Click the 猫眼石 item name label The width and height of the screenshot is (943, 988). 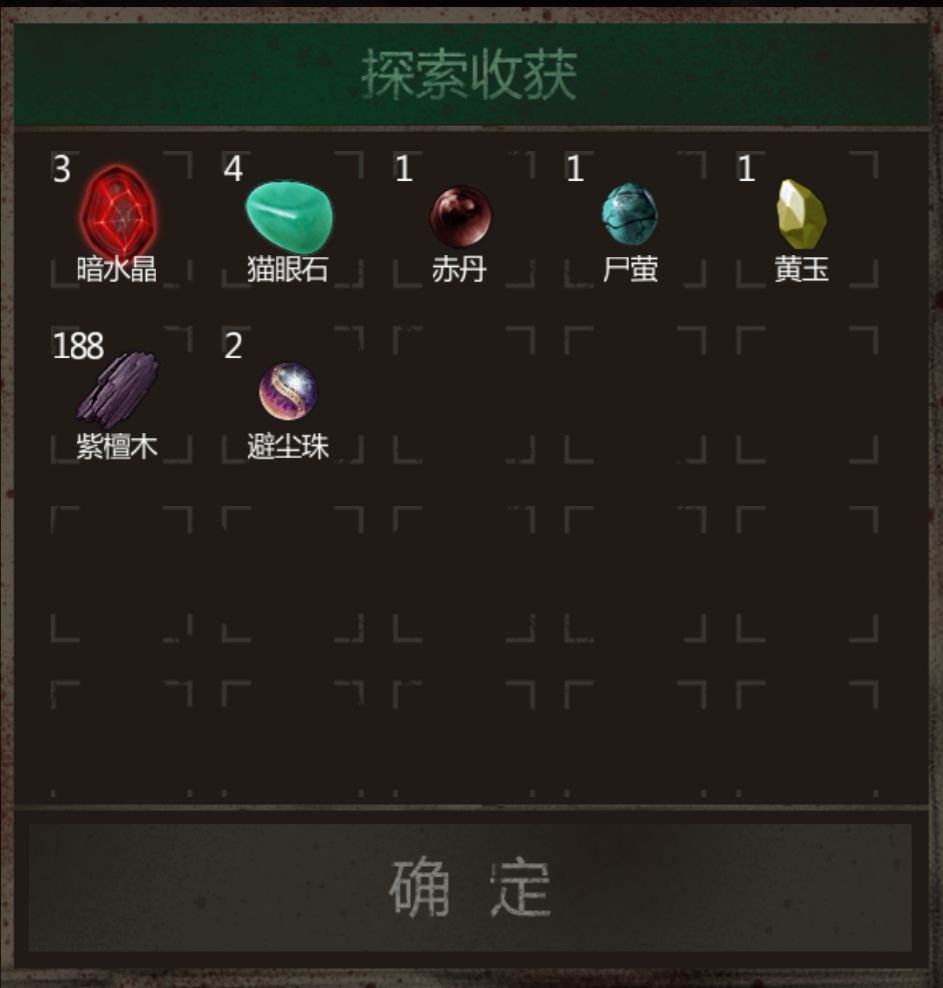coord(288,269)
